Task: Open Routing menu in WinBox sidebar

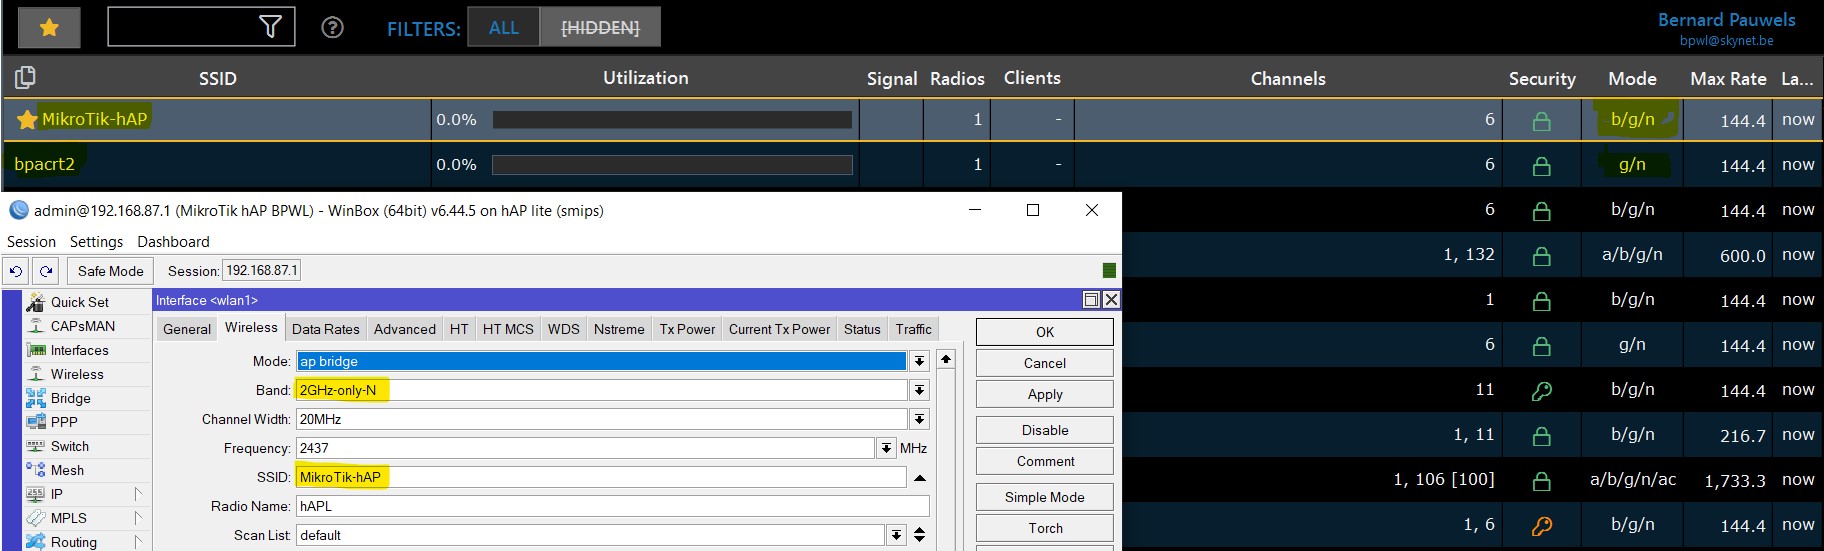Action: (74, 542)
